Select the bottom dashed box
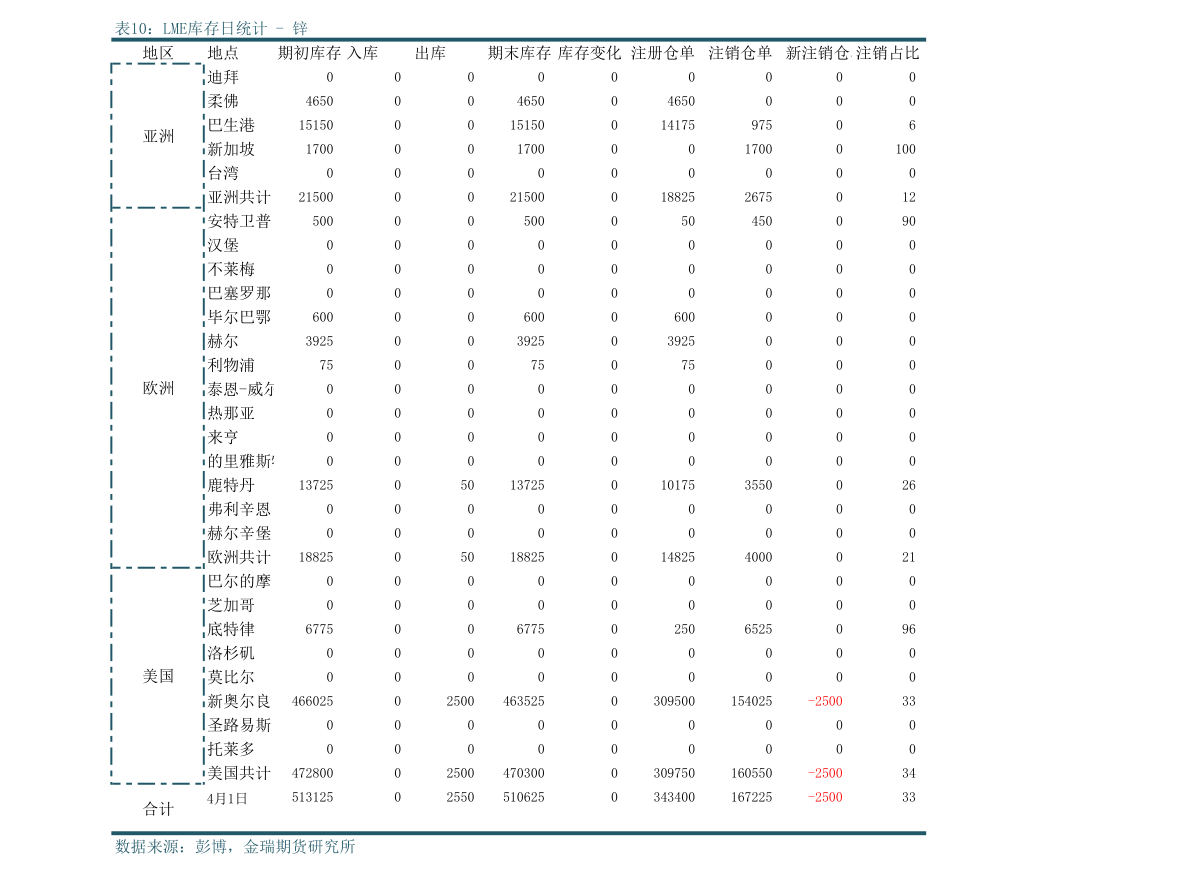The image size is (1191, 875). 157,675
